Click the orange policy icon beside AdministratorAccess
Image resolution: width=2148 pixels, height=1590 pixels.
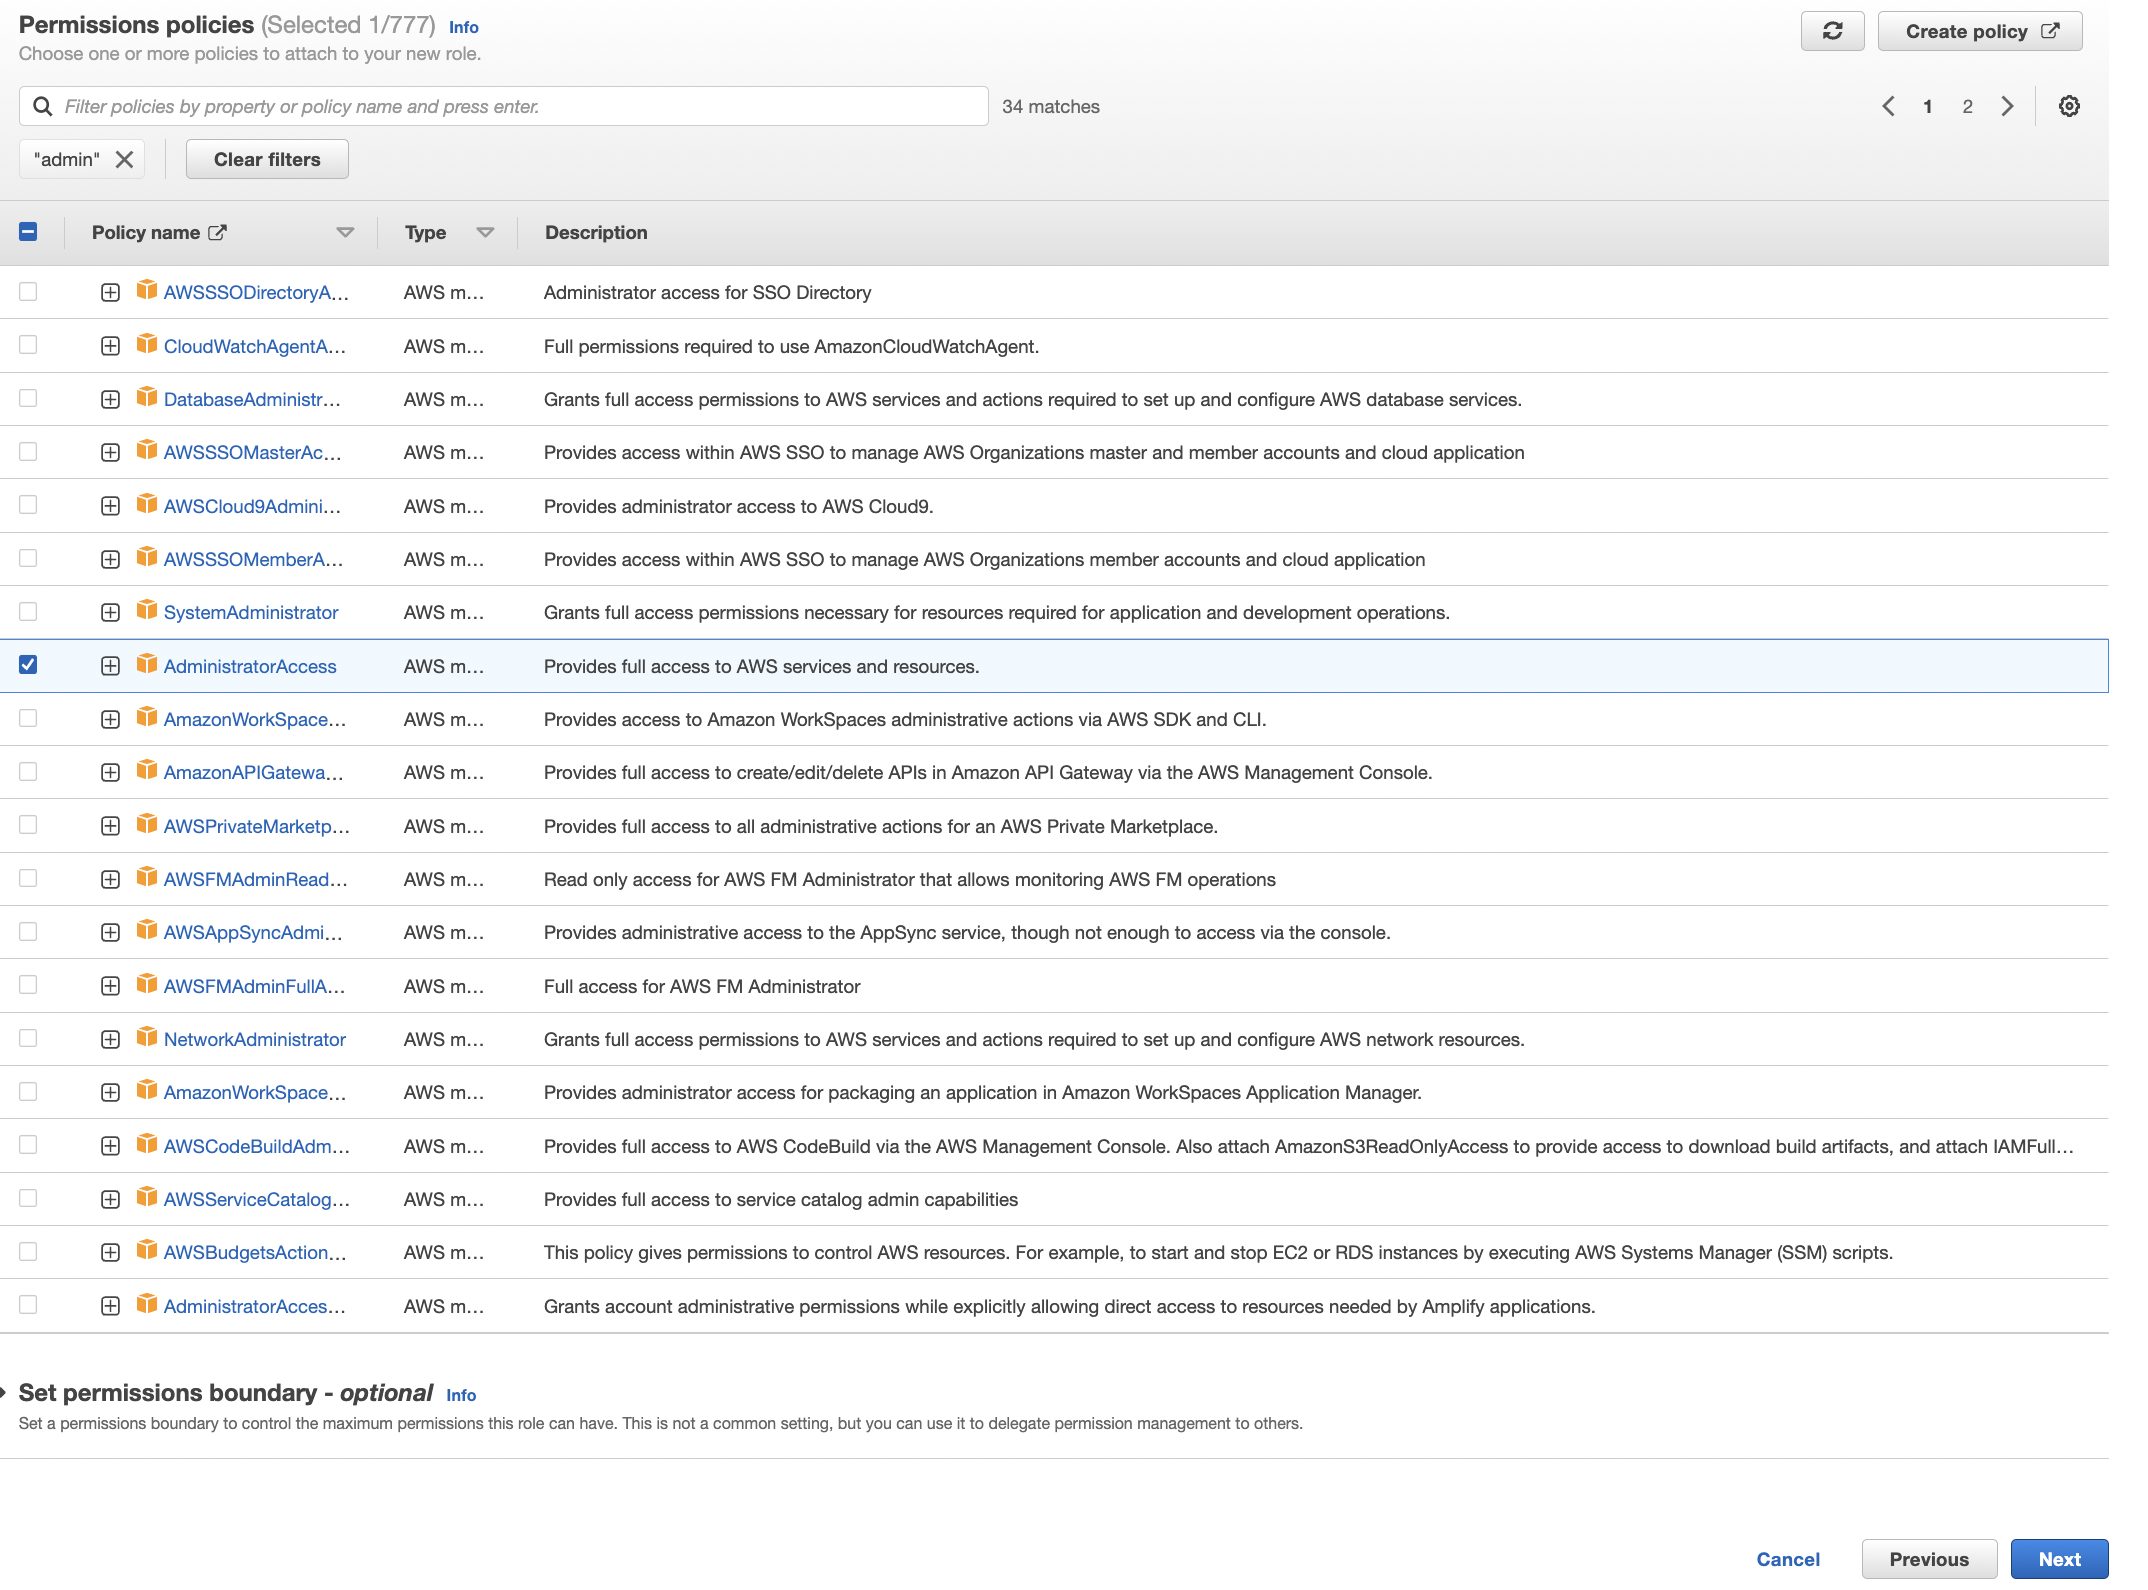point(146,665)
